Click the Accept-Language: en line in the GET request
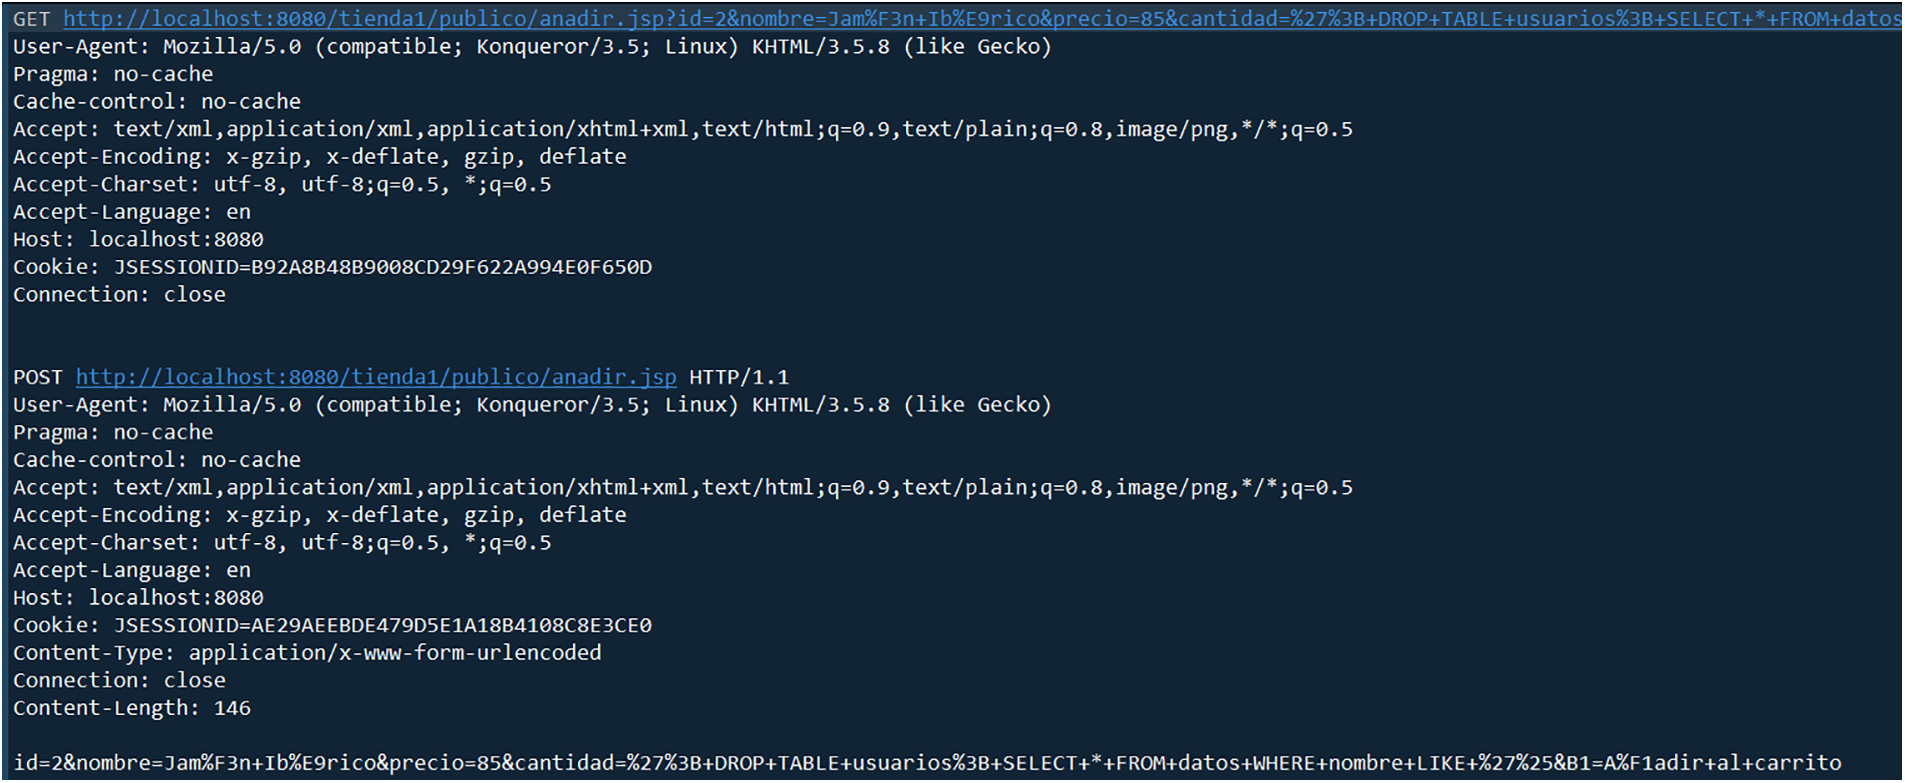This screenshot has height=783, width=1905. point(132,212)
